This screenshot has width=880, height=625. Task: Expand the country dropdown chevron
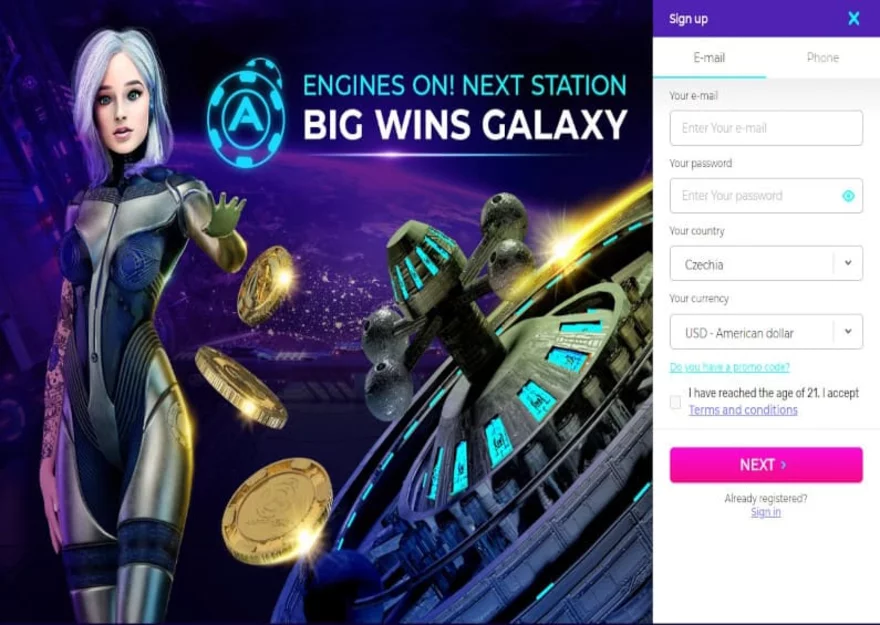coord(848,263)
